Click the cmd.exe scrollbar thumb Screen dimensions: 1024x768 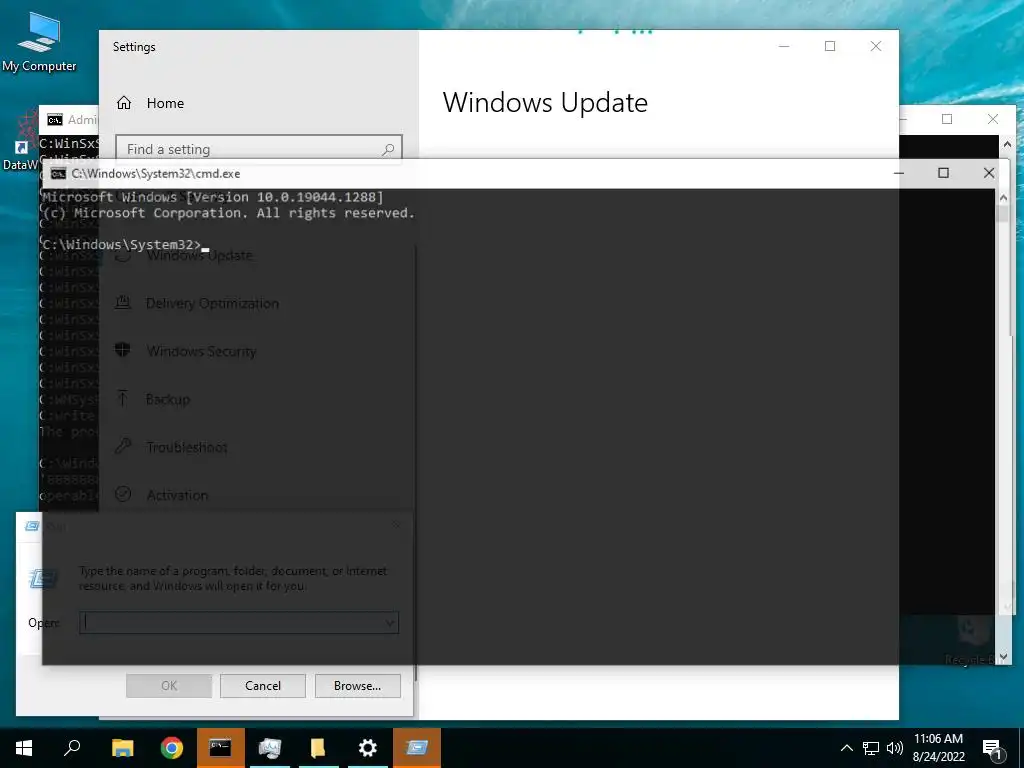click(1004, 214)
